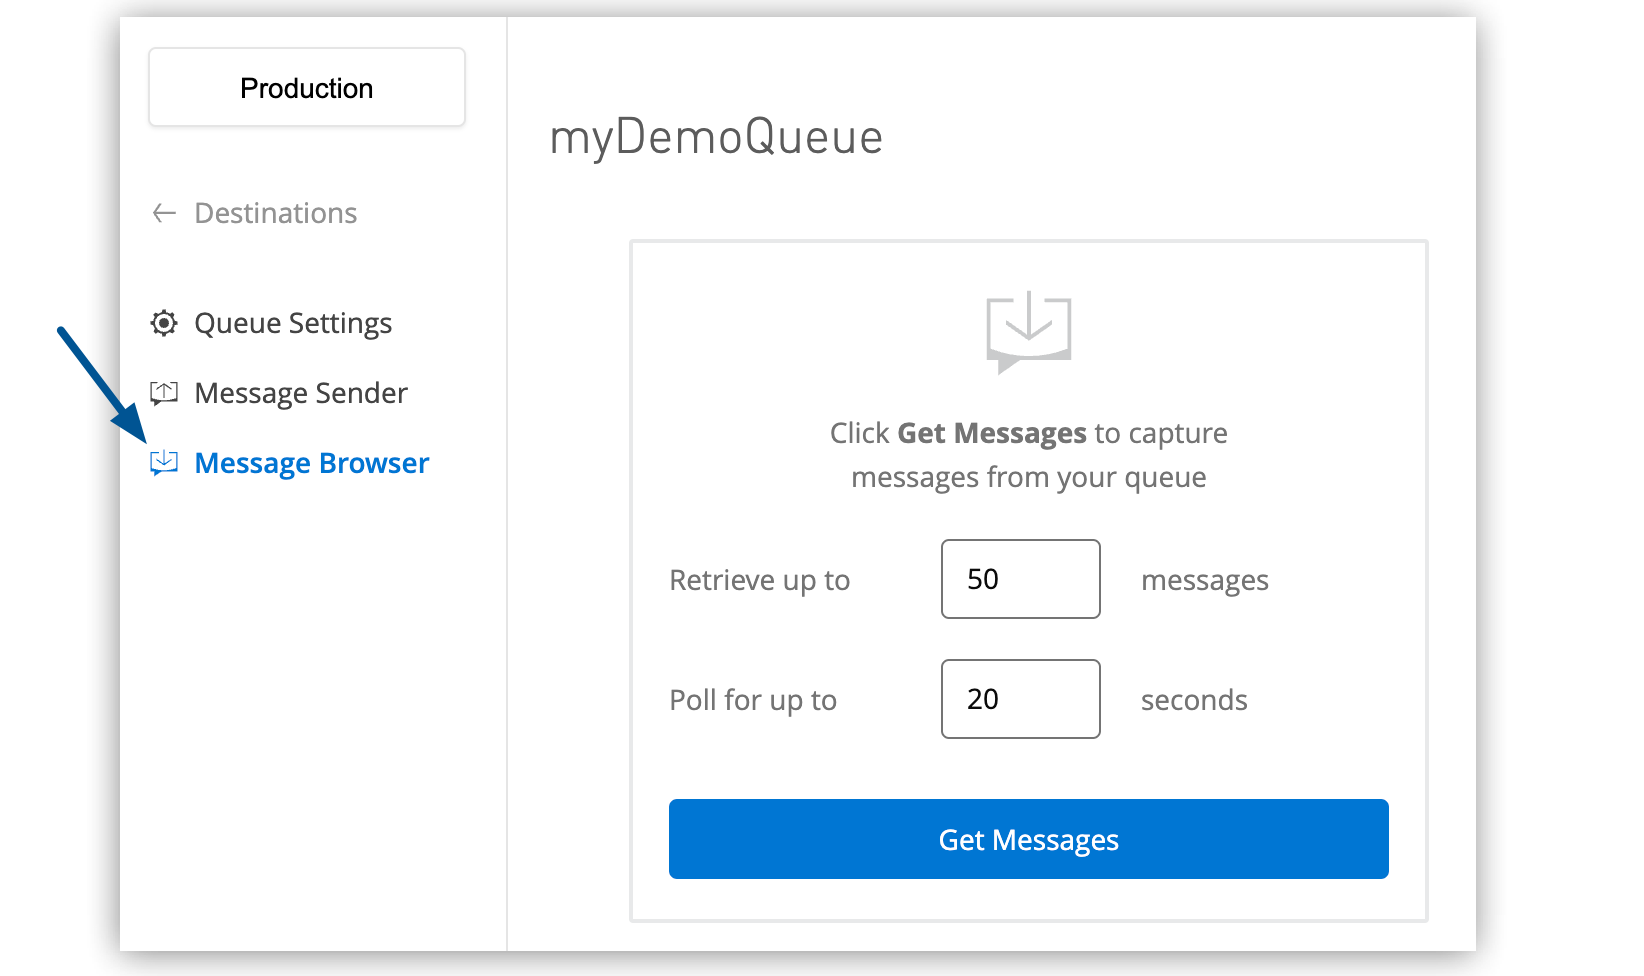
Task: Click the blue annotation arrow graphic
Action: (100, 383)
